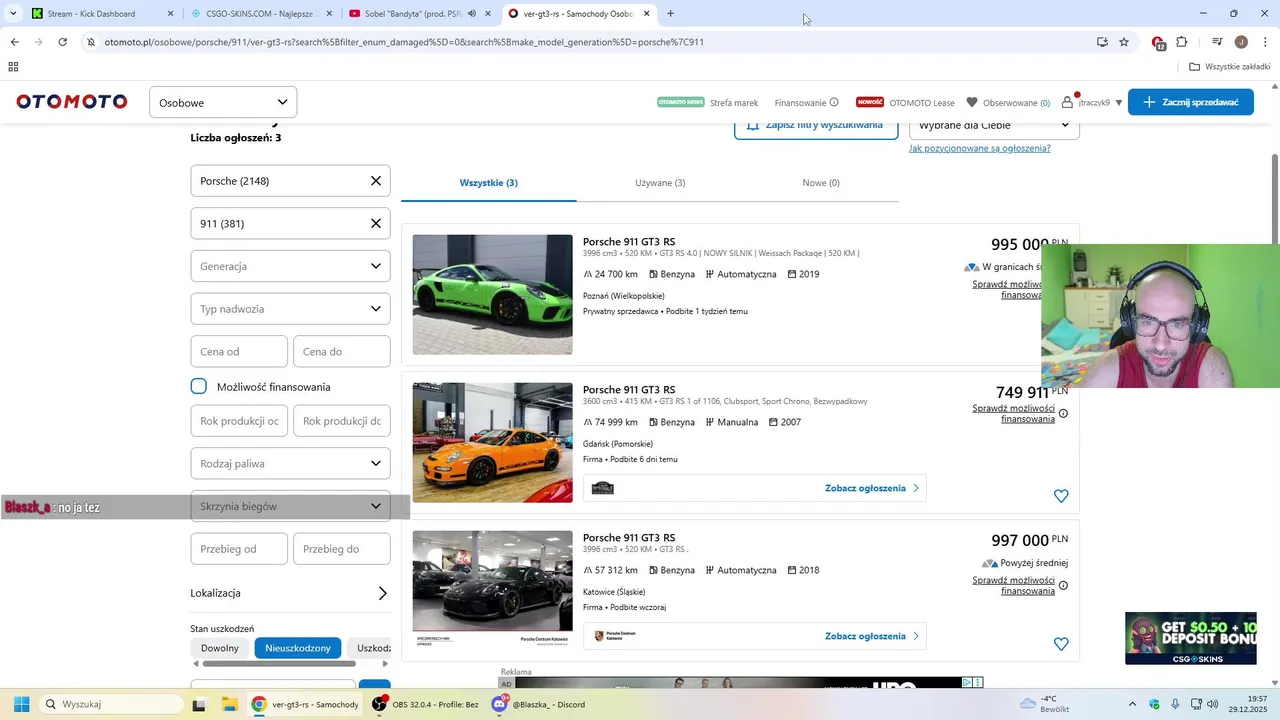Switch to Sobel "Bandyta" YouTube tab

(418, 14)
